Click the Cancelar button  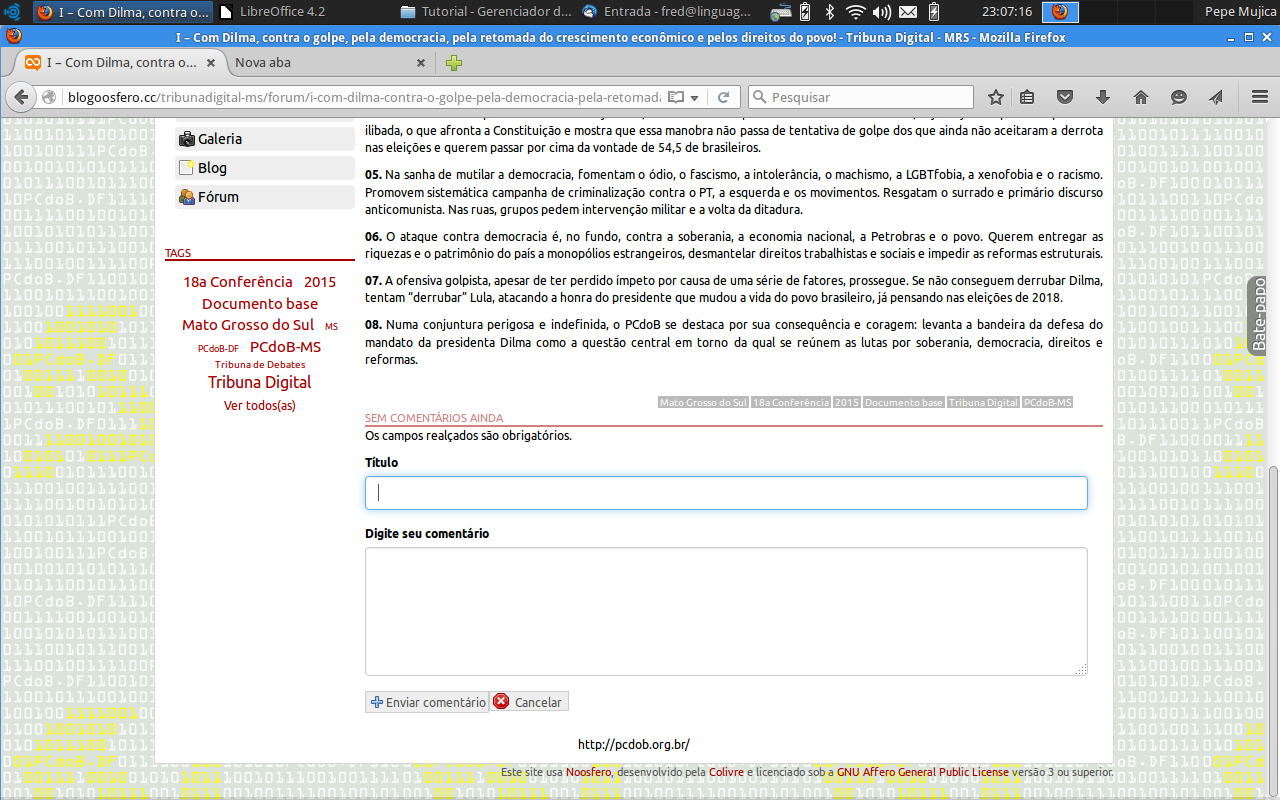click(x=529, y=702)
